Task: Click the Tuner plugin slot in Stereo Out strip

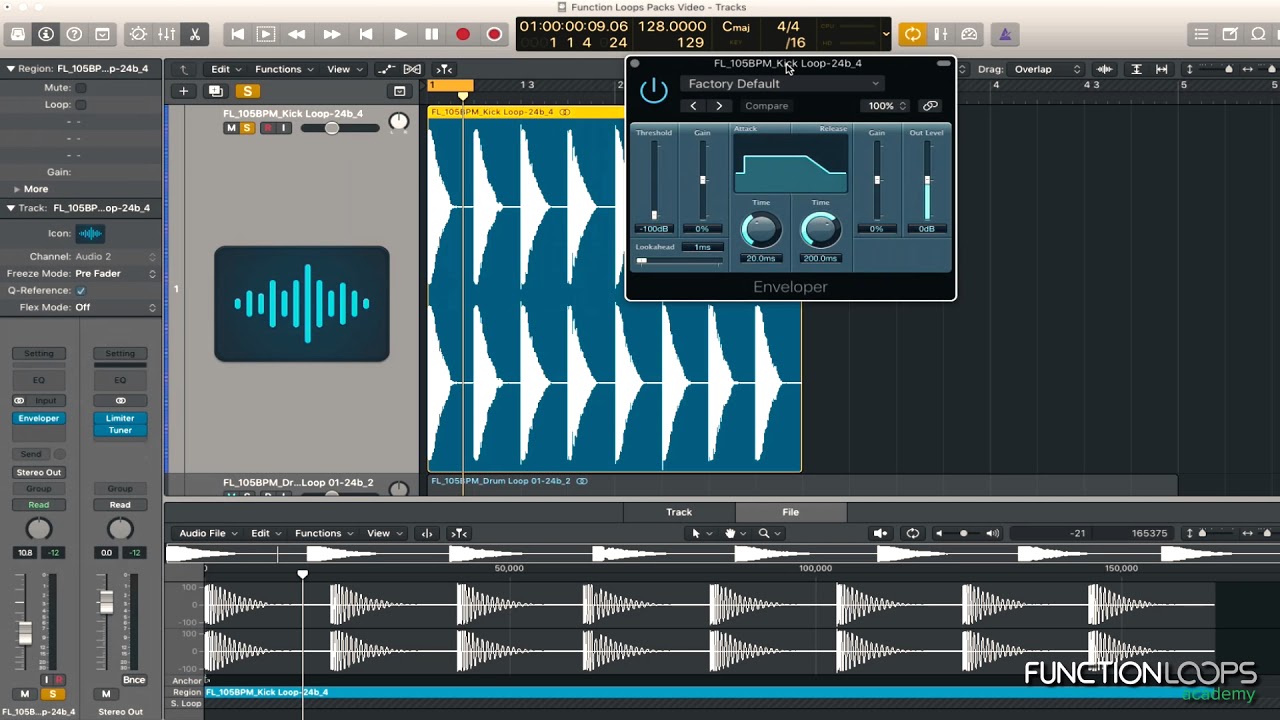Action: click(x=120, y=430)
